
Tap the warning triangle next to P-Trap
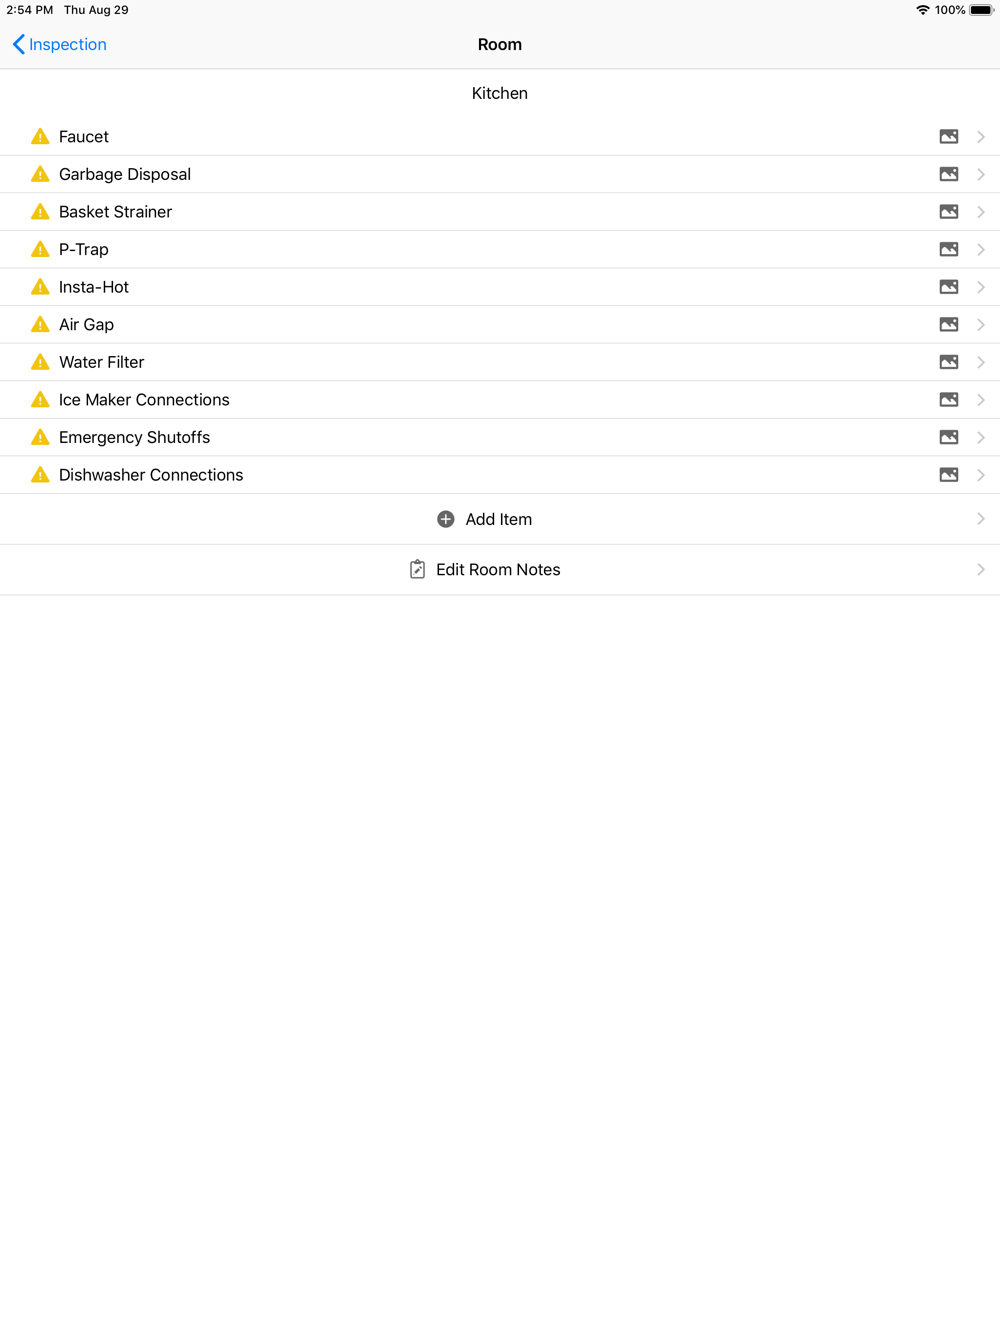(40, 249)
